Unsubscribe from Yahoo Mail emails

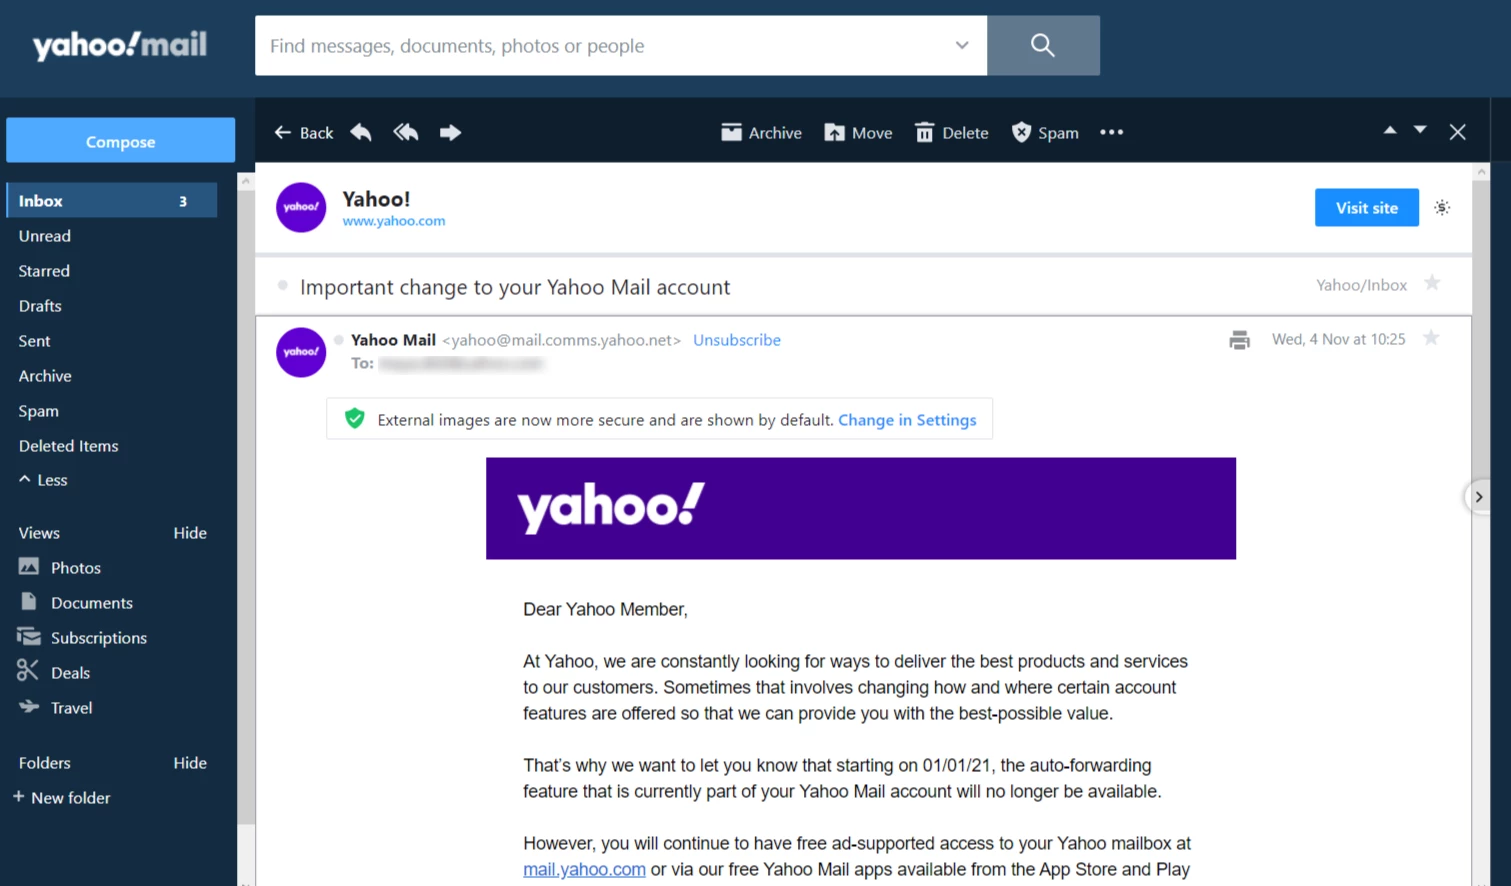pos(737,340)
